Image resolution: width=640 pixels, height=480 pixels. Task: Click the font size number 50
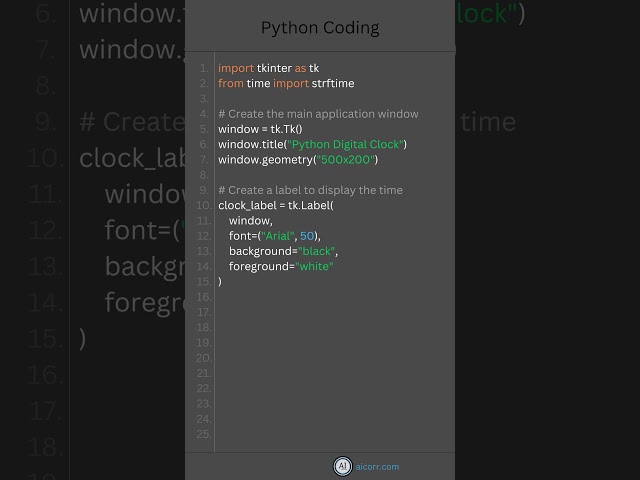307,236
